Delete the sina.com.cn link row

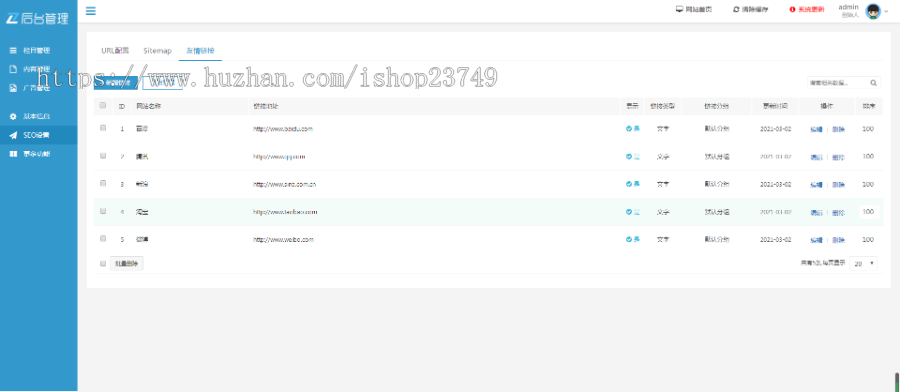tap(839, 185)
